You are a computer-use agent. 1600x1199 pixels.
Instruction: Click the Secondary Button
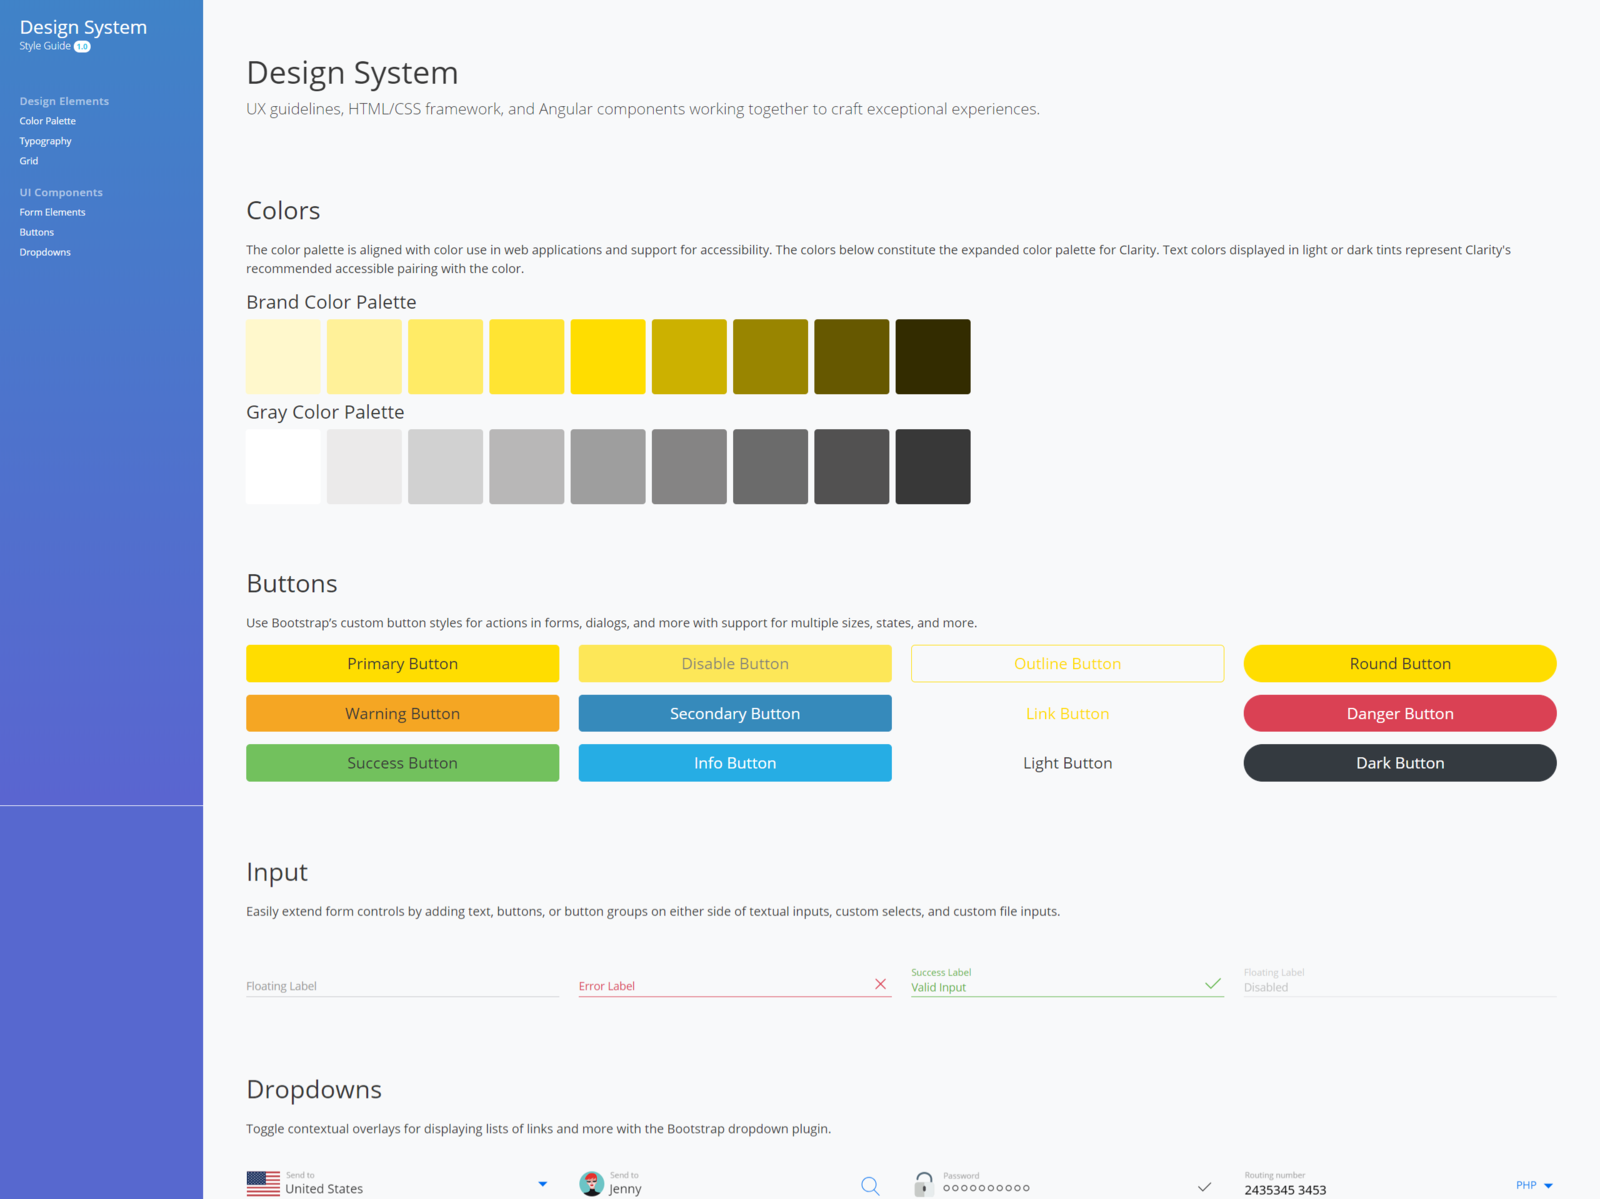734,713
